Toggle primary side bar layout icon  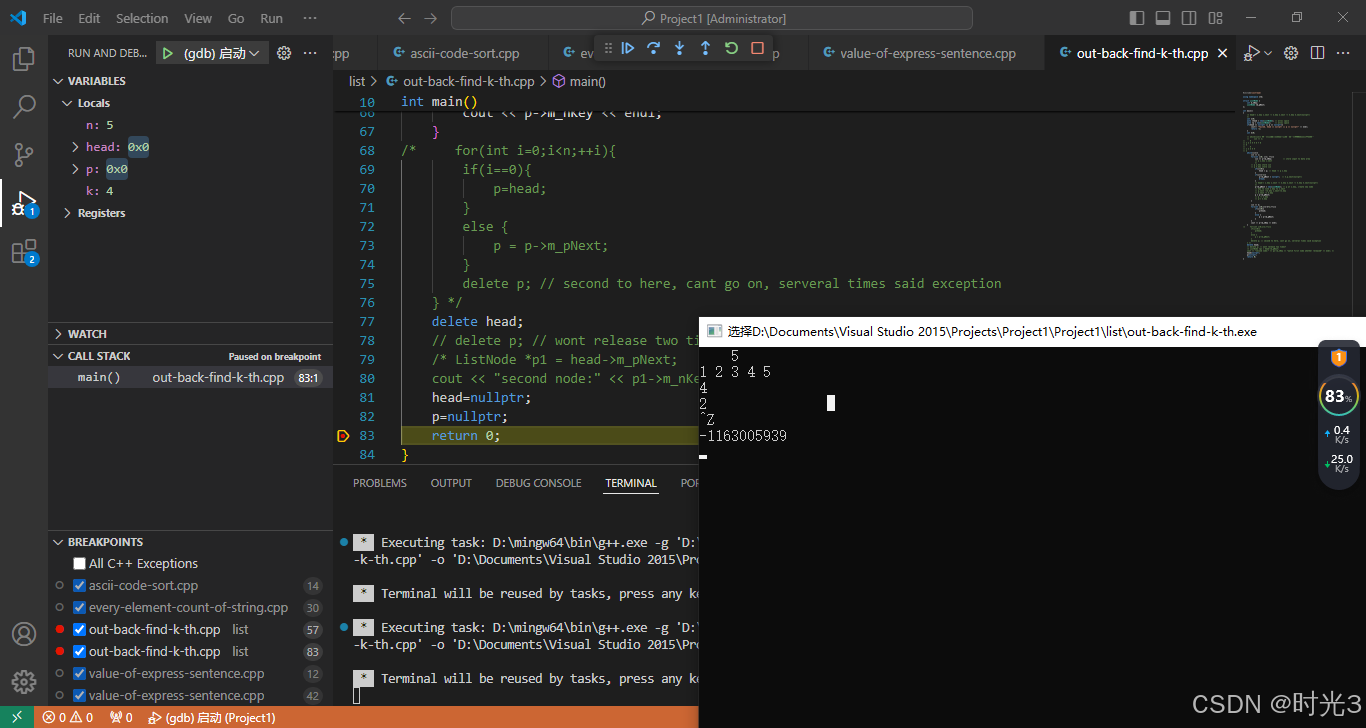coord(1137,18)
